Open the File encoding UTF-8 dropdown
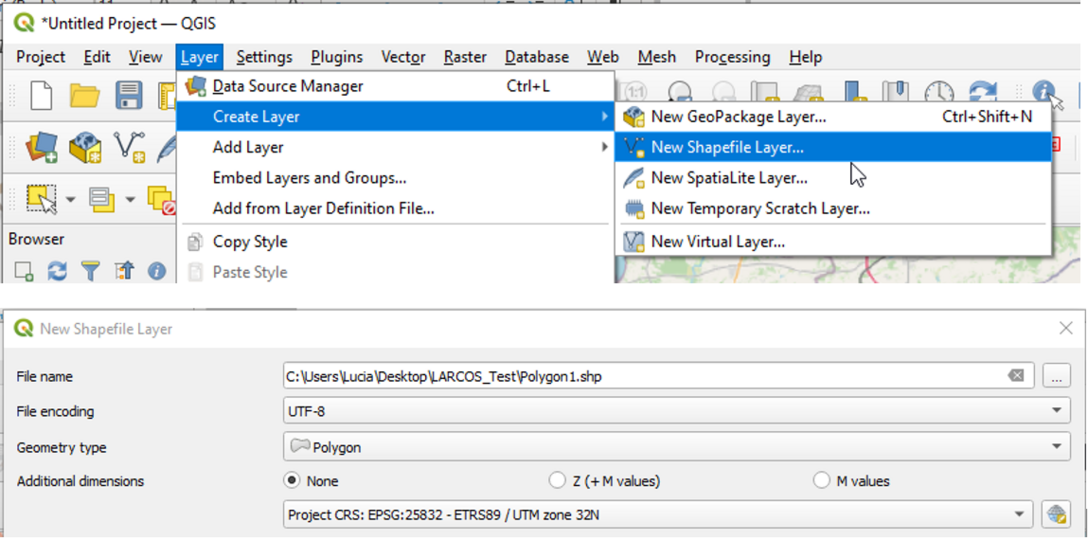Screen dimensions: 1088x540 [x=677, y=411]
